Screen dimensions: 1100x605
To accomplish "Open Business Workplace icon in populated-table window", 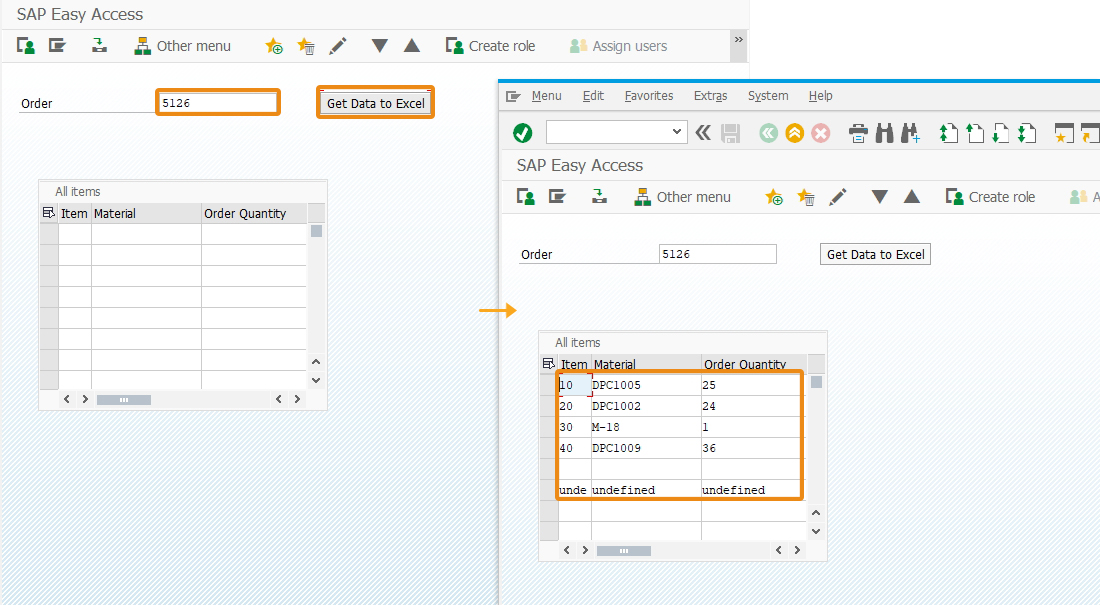I will pos(599,197).
